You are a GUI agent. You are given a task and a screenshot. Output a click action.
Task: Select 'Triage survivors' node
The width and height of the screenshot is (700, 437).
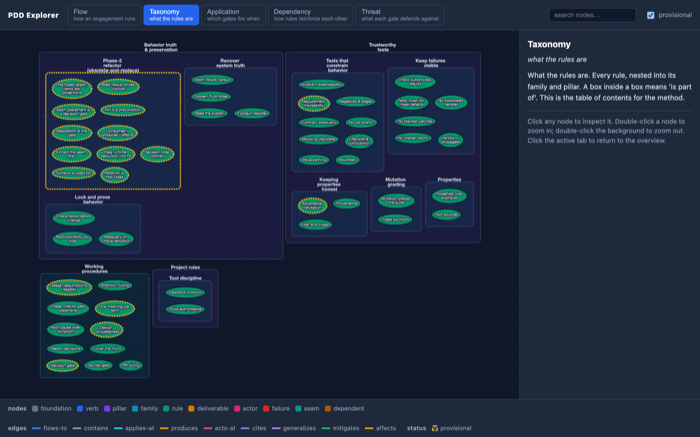point(395,219)
